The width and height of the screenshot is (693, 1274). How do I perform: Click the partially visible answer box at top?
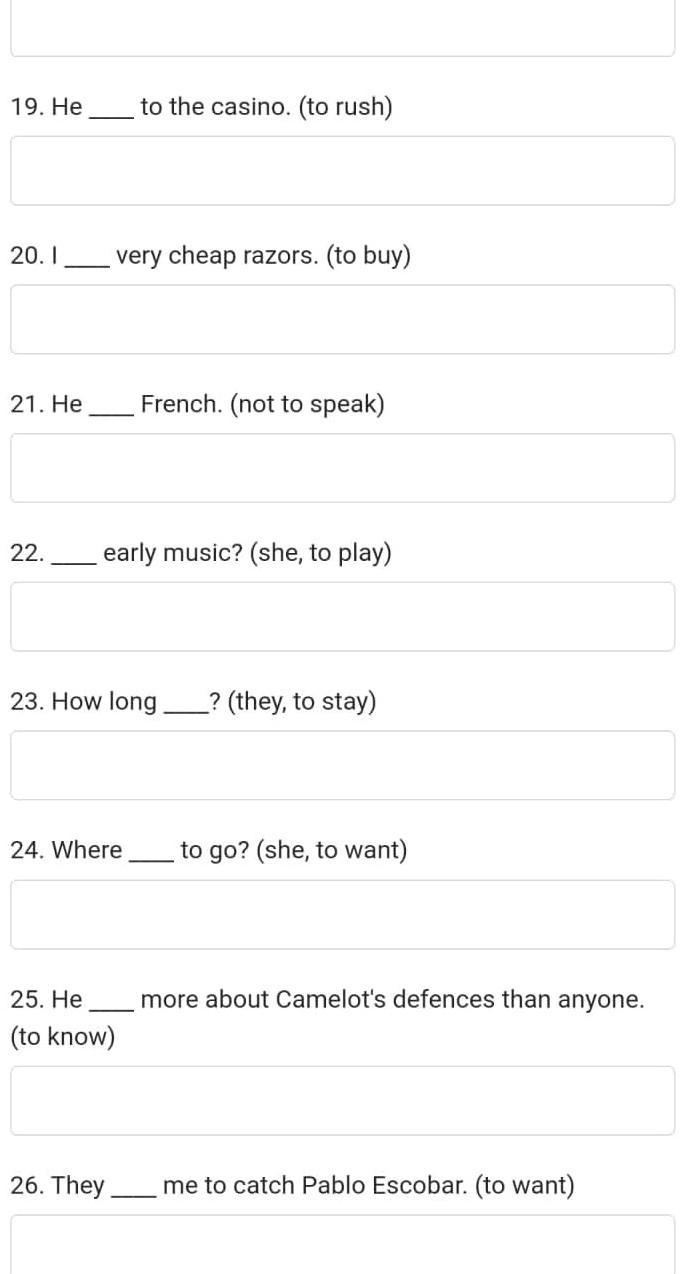pos(342,28)
